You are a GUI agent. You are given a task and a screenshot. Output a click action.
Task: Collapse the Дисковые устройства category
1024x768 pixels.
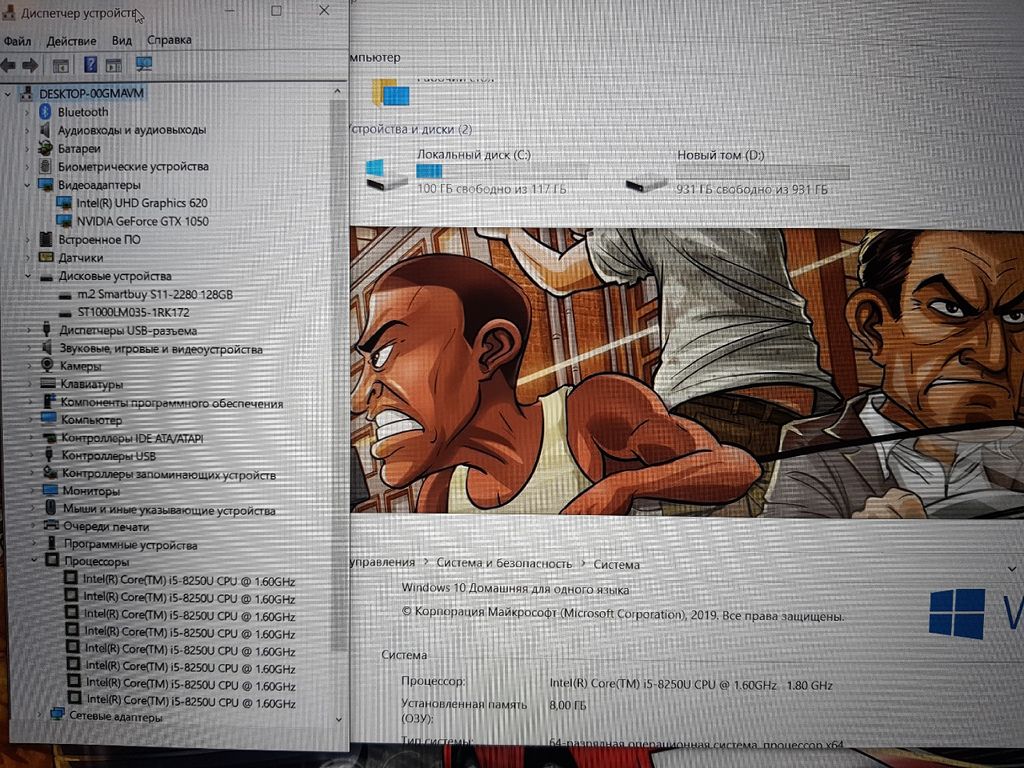pos(28,276)
